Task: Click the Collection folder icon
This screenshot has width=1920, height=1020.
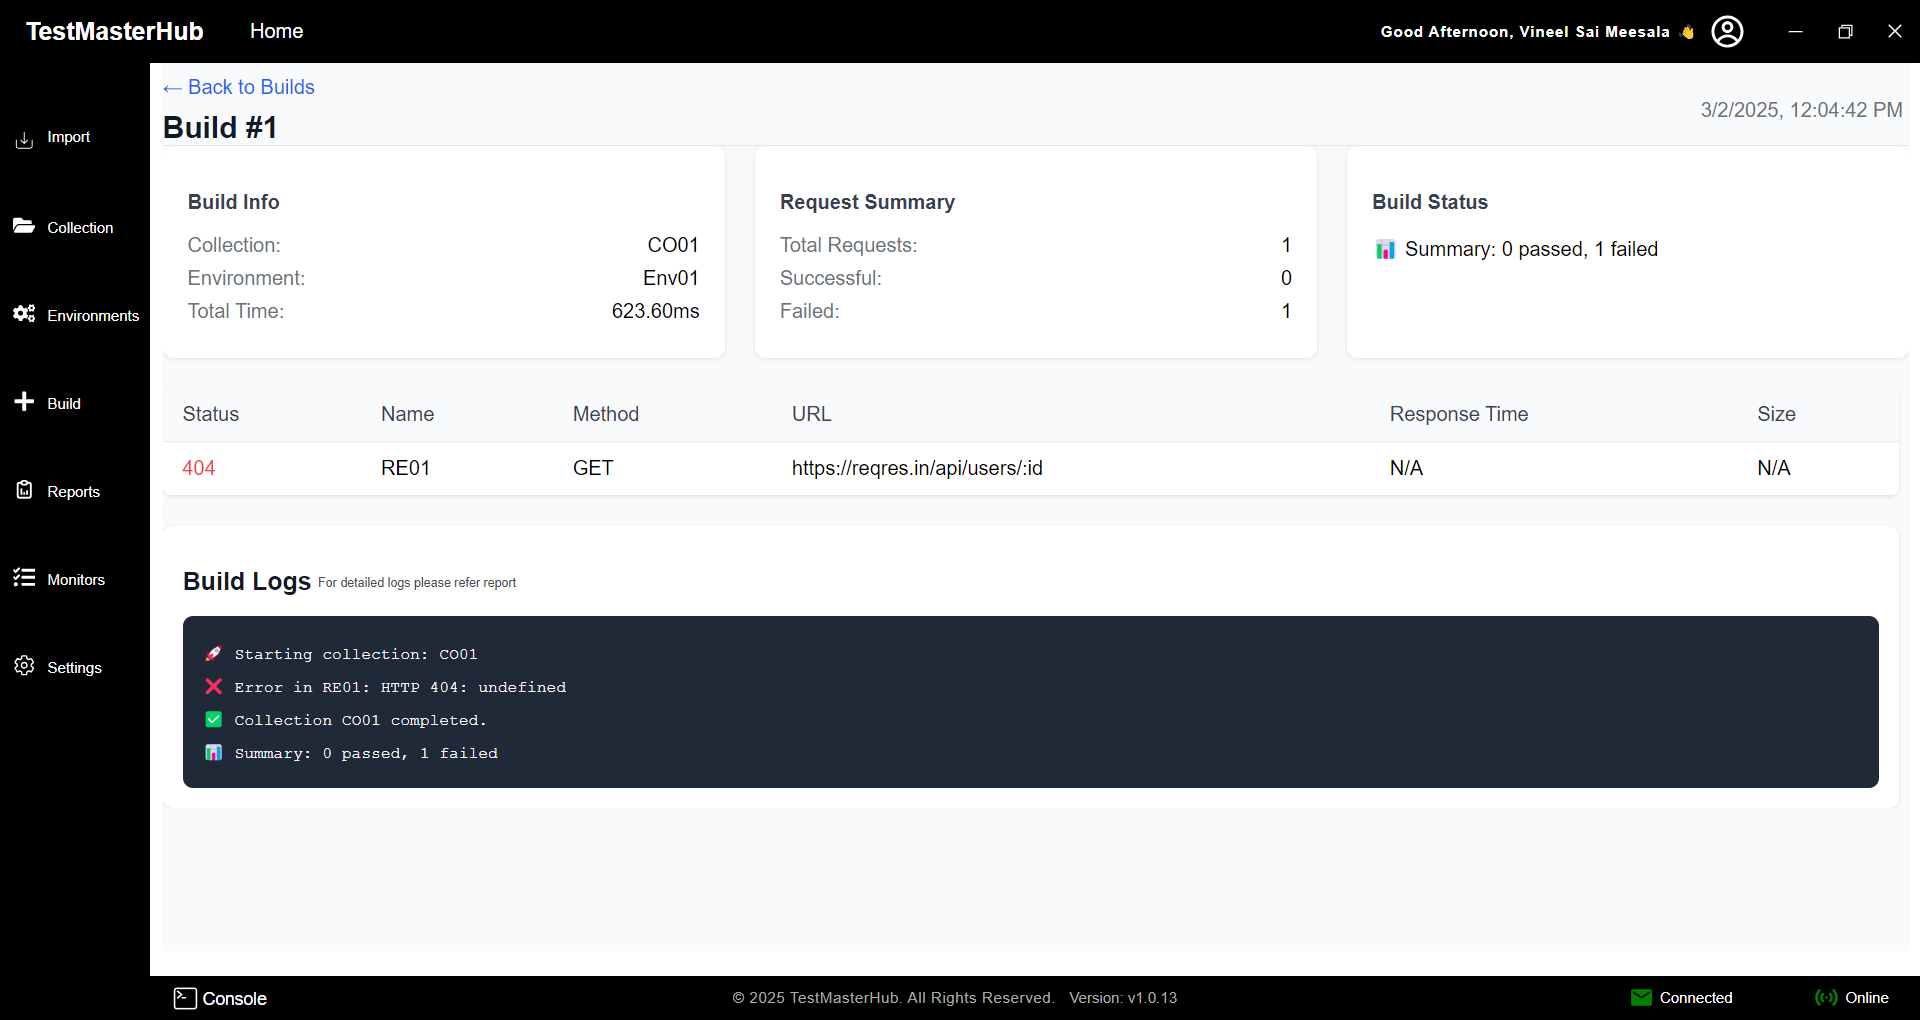Action: (x=24, y=226)
